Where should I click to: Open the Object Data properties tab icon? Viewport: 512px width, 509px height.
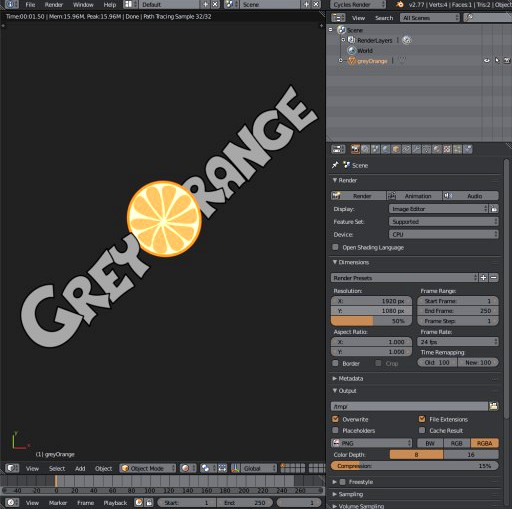click(426, 149)
